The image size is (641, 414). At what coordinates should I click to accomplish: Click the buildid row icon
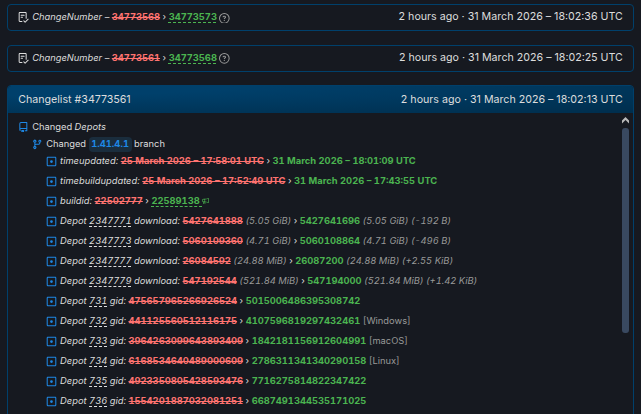click(x=51, y=201)
